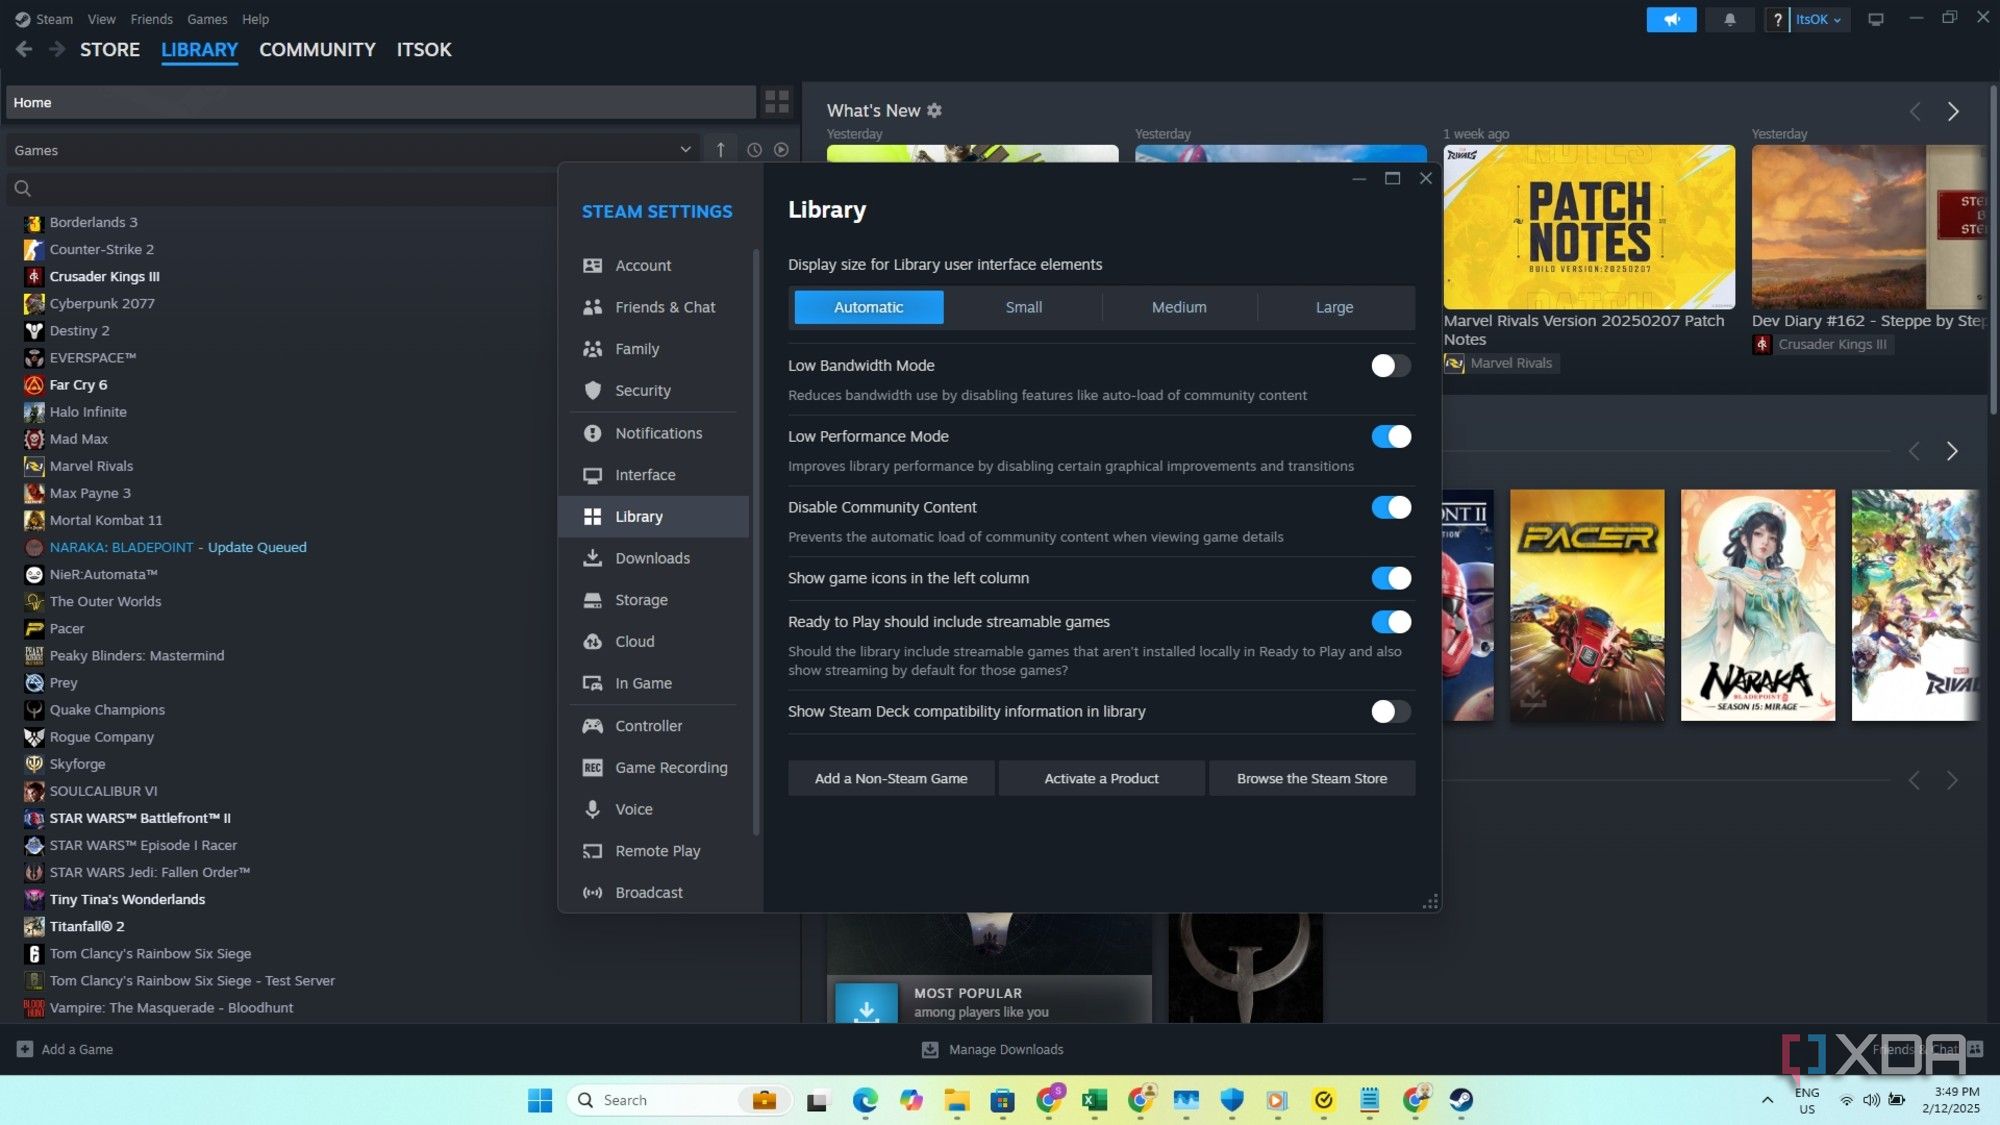This screenshot has height=1125, width=2000.
Task: Open the Account settings icon
Action: [592, 265]
